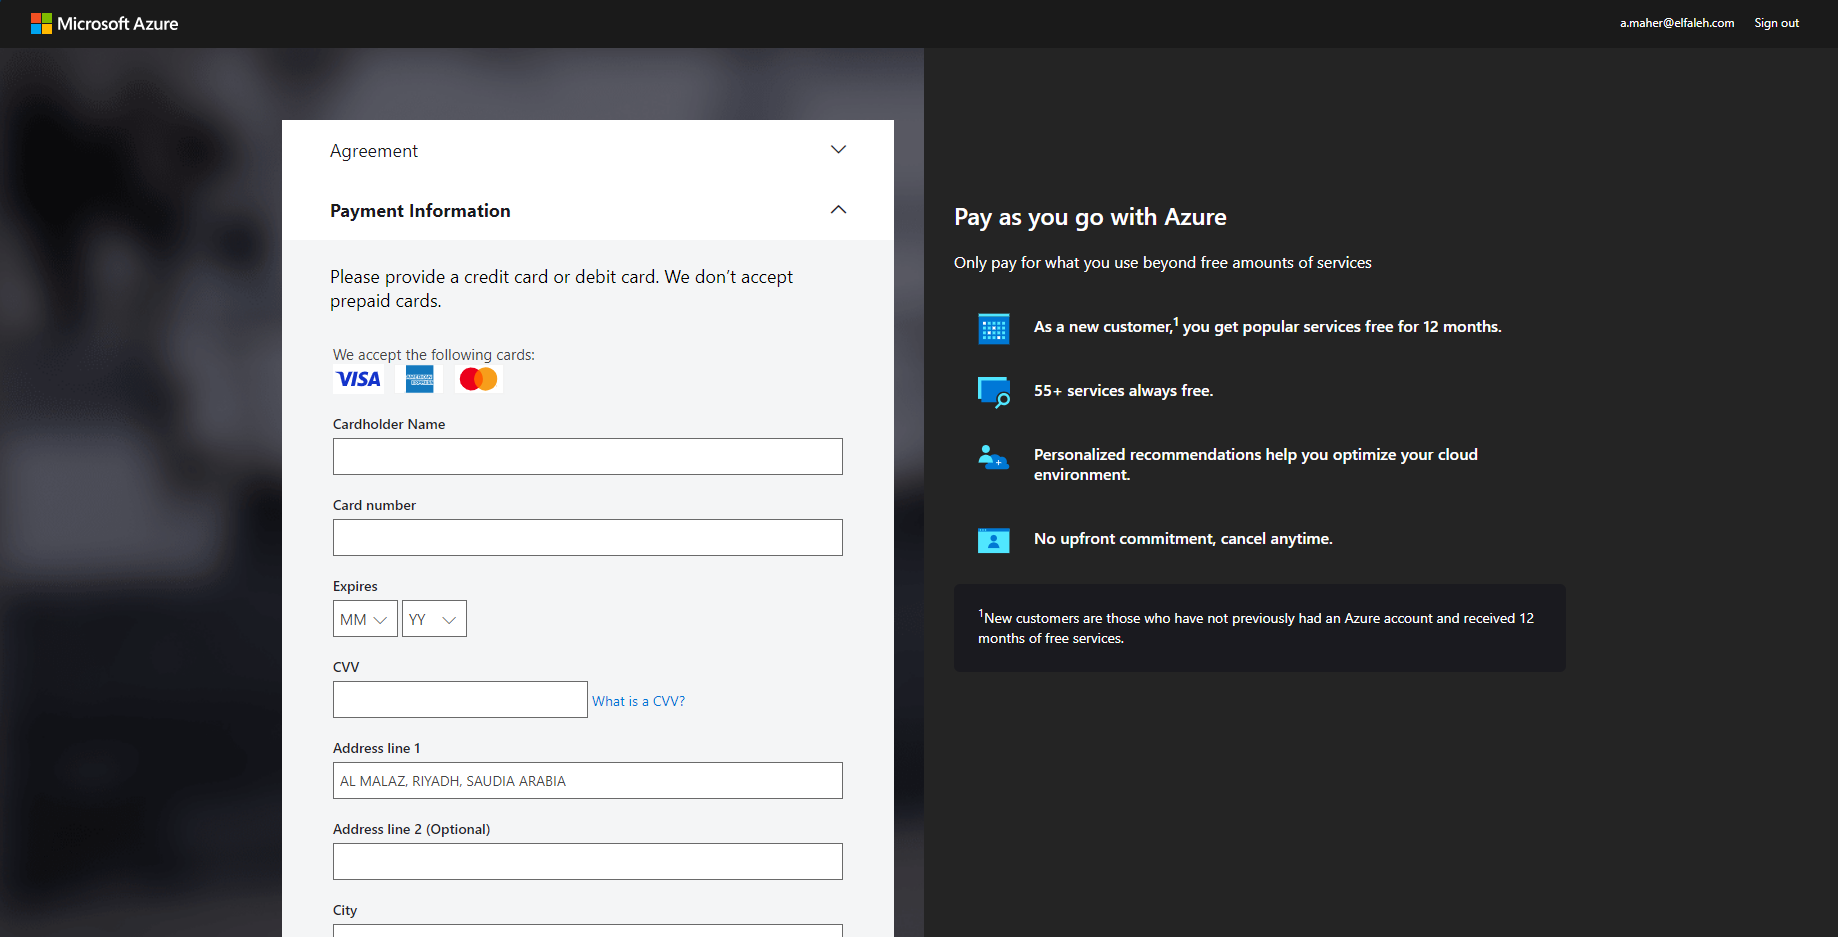
Task: Open the YY expiry year dropdown
Action: (x=434, y=619)
